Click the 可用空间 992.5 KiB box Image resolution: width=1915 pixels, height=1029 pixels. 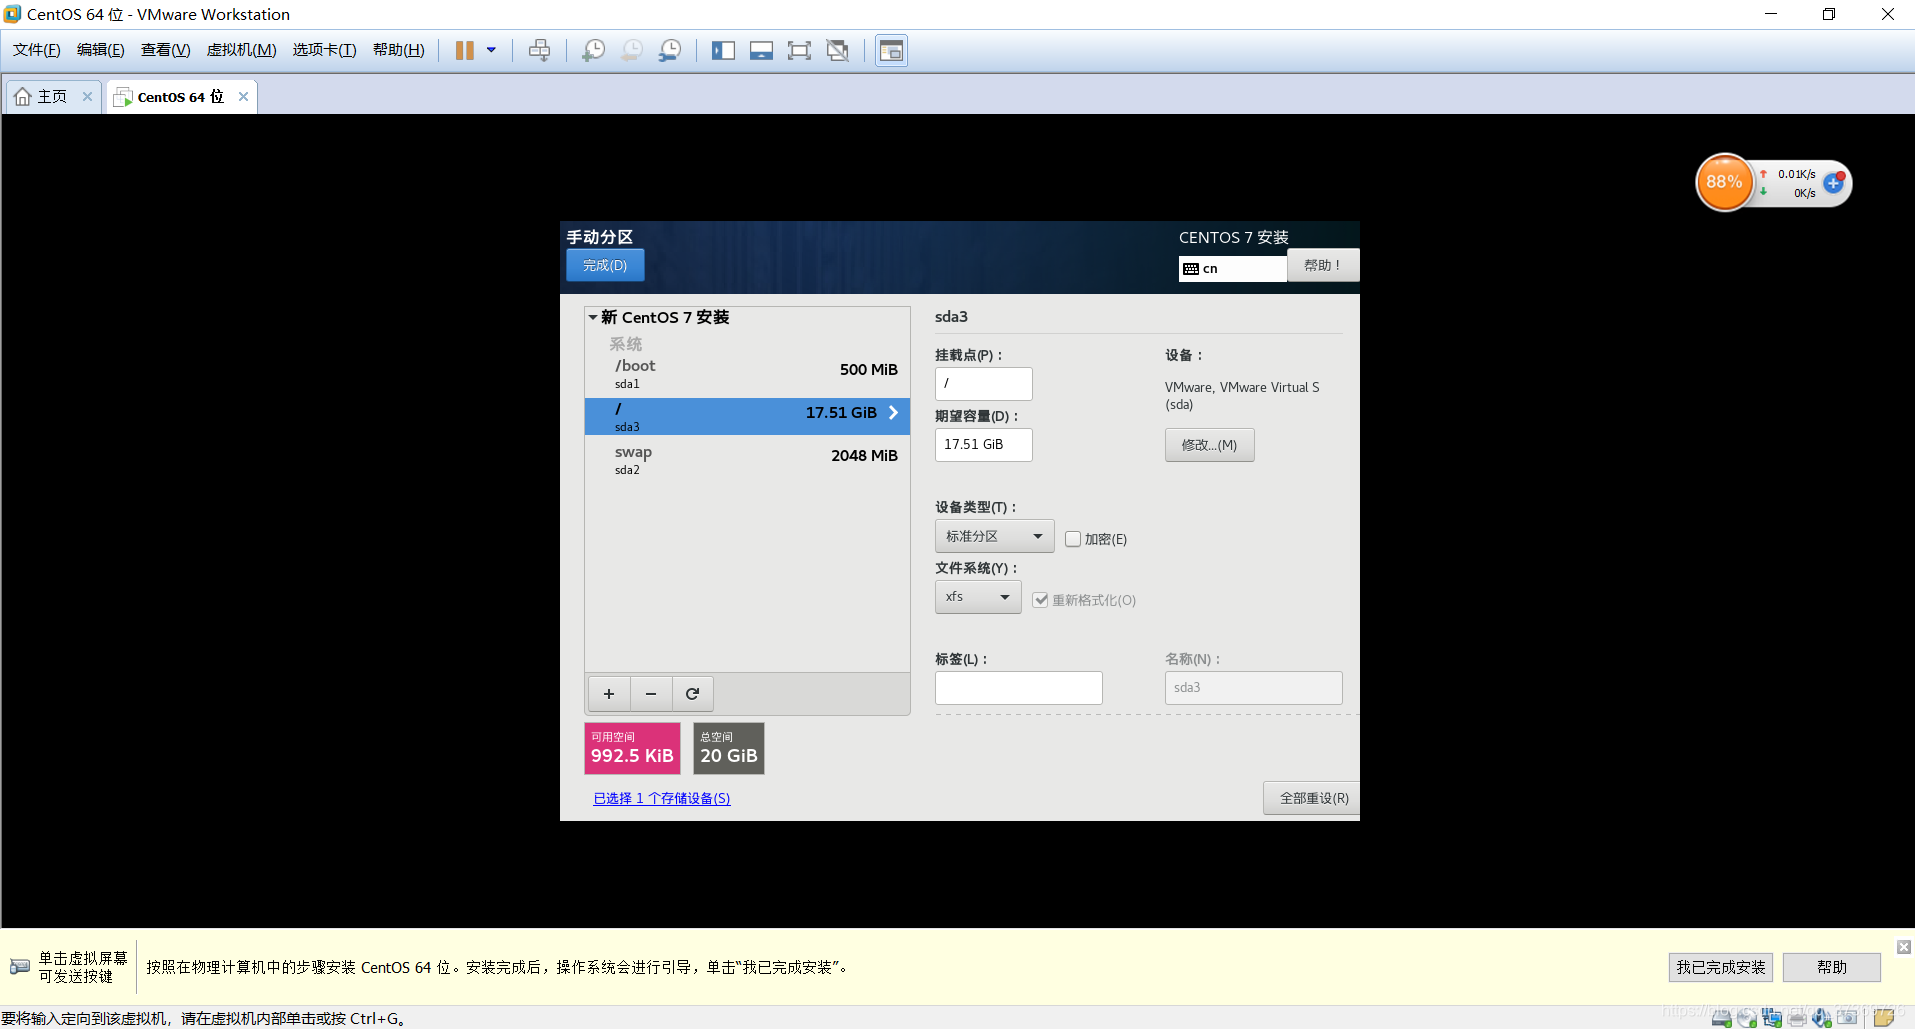632,748
